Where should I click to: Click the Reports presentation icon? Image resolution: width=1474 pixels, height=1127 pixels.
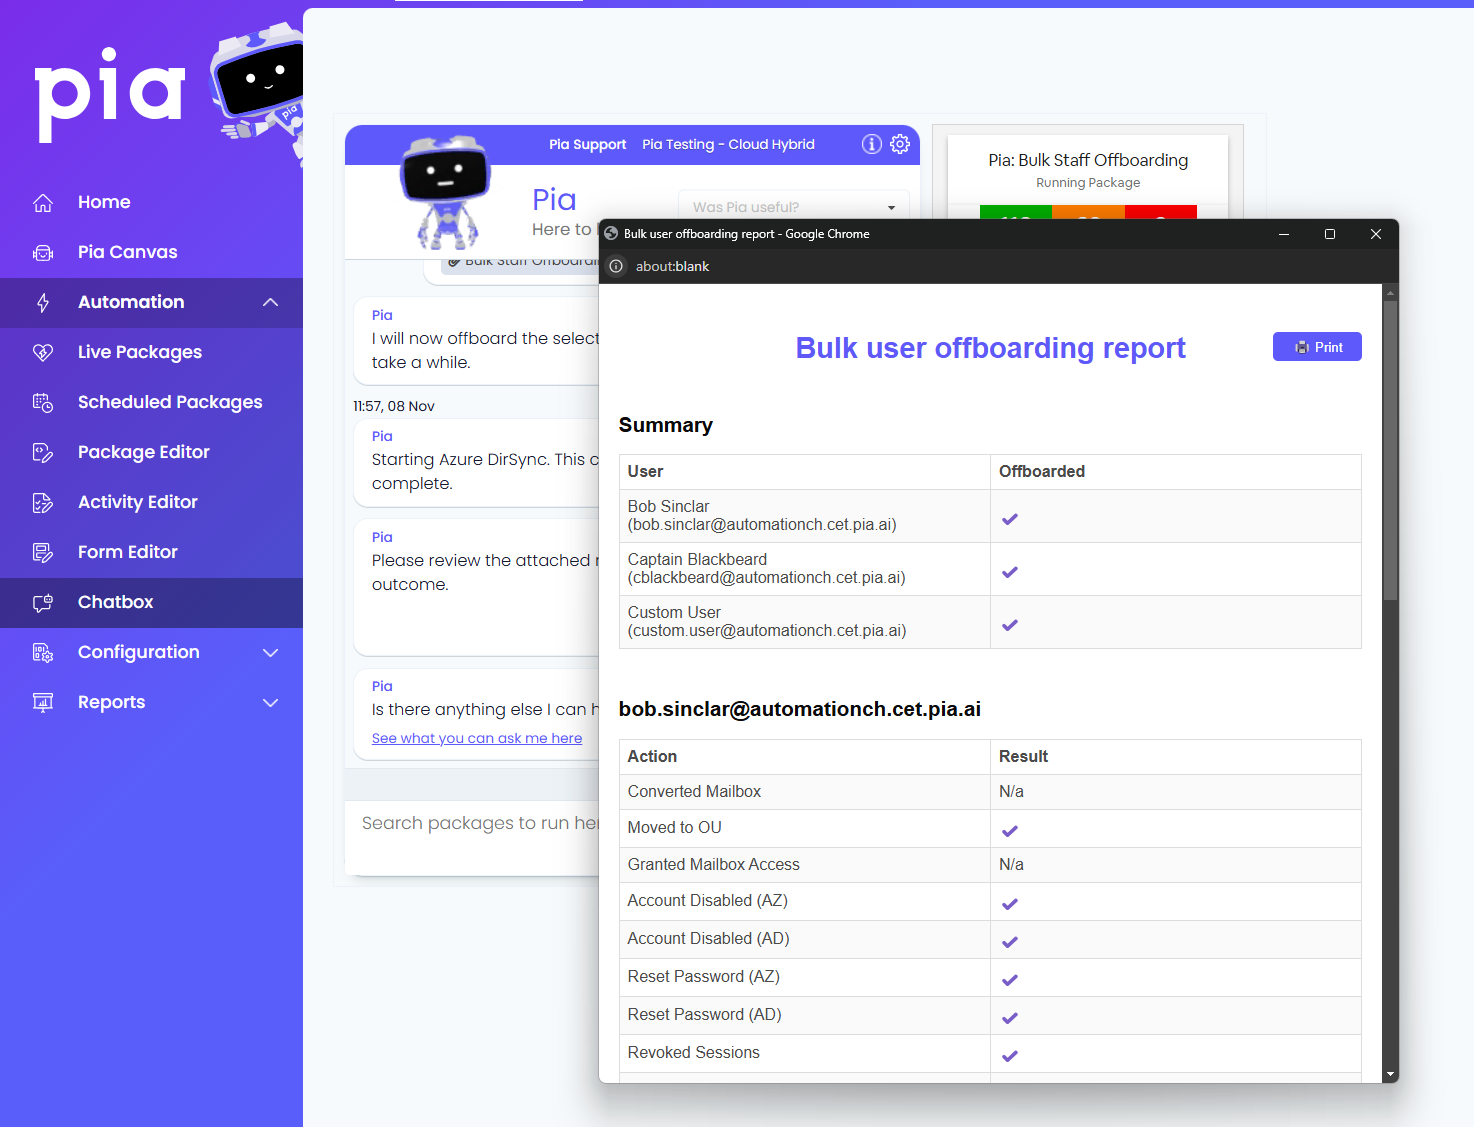[43, 703]
